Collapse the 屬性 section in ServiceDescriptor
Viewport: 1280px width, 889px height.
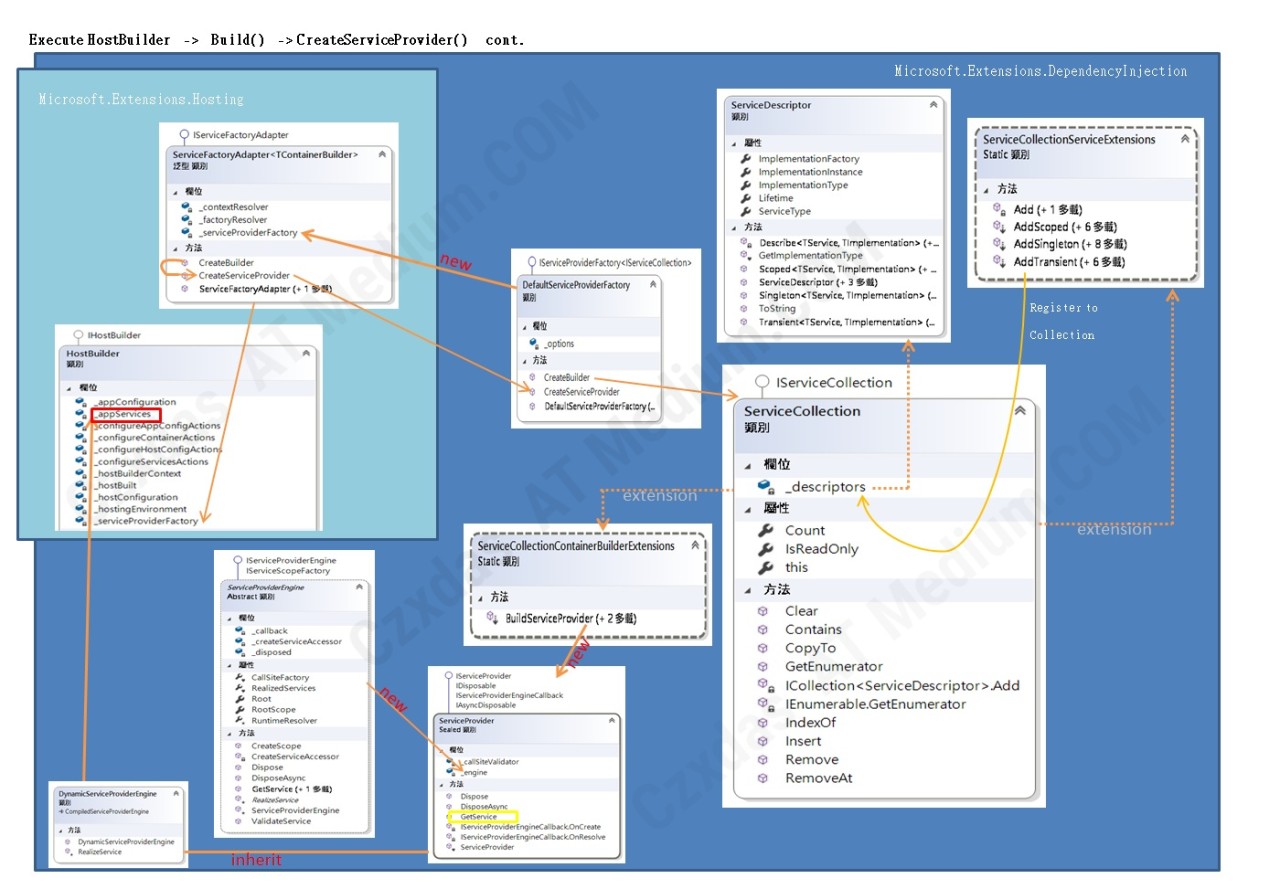[x=733, y=143]
